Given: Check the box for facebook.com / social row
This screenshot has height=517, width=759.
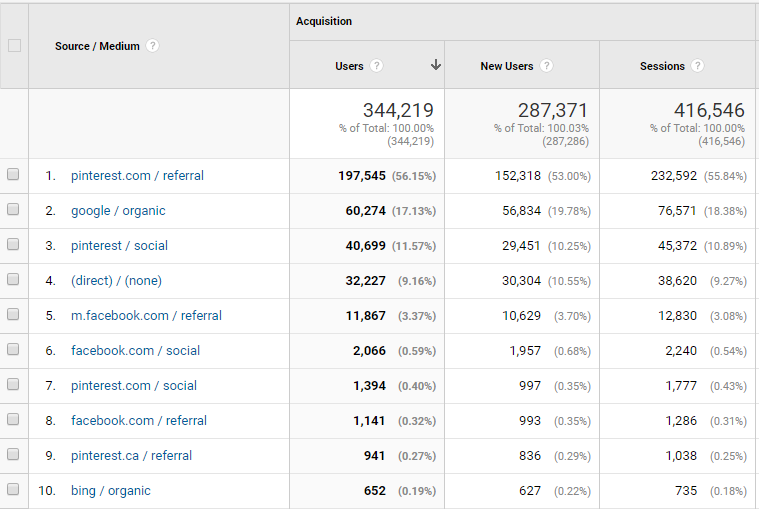Looking at the screenshot, I should pyautogui.click(x=13, y=350).
